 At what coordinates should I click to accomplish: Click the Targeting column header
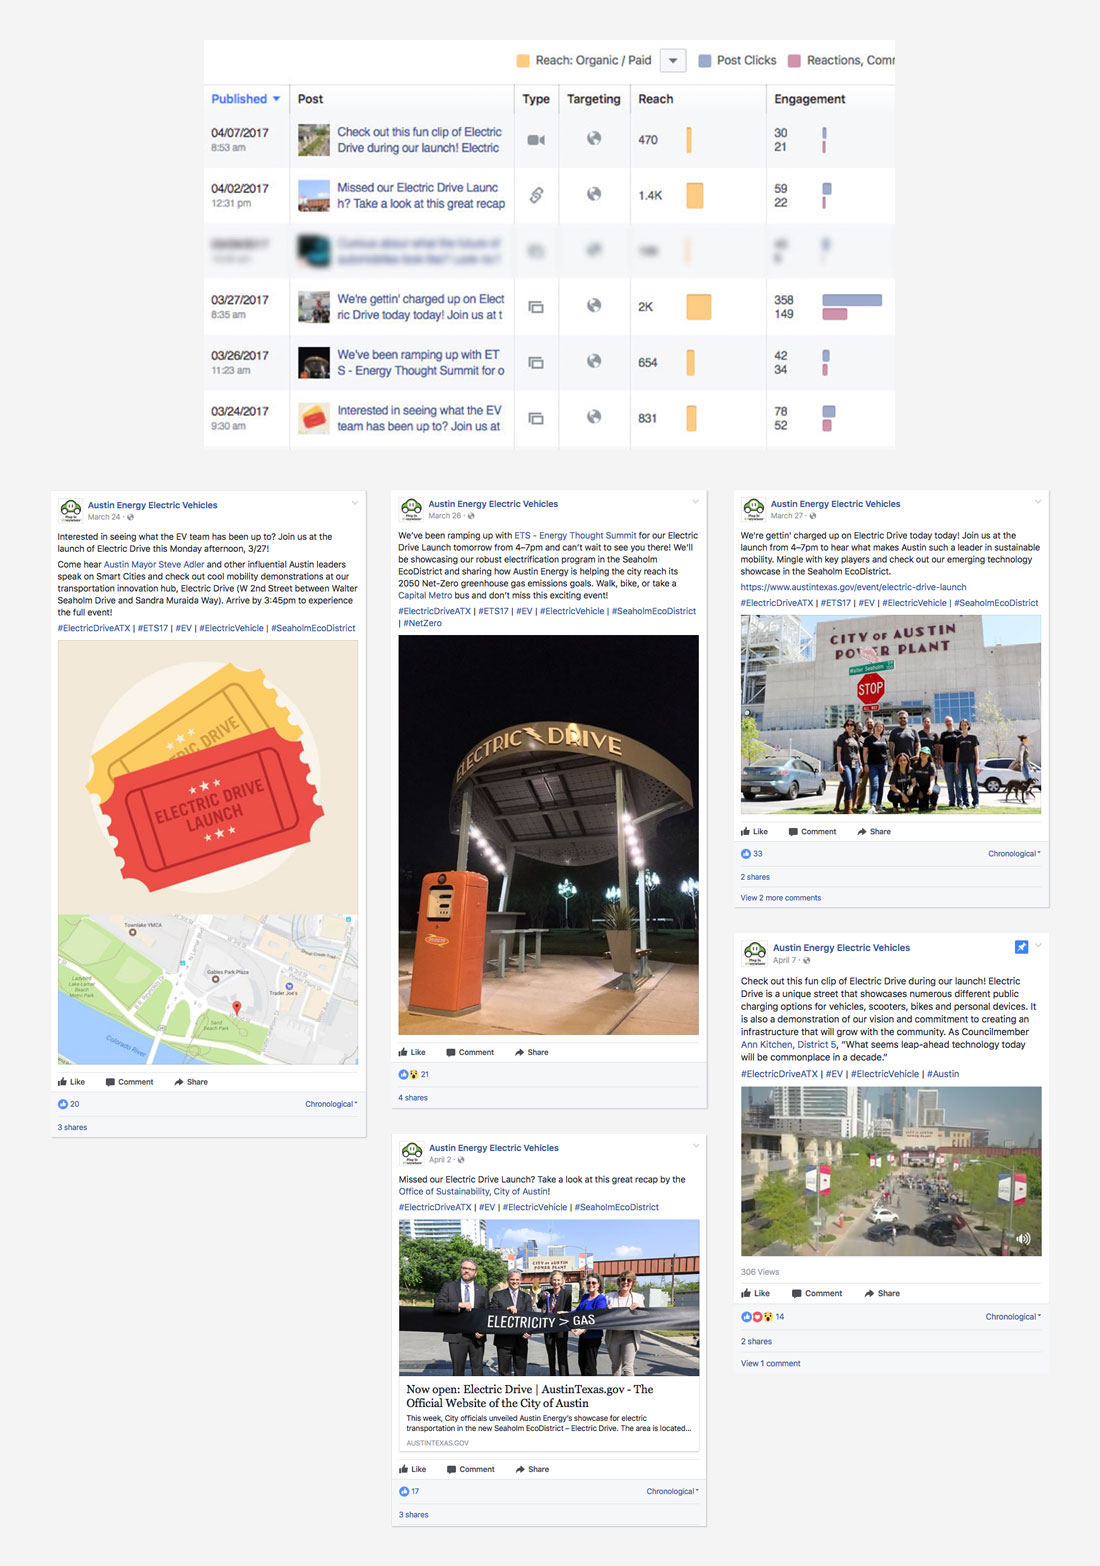click(x=594, y=99)
